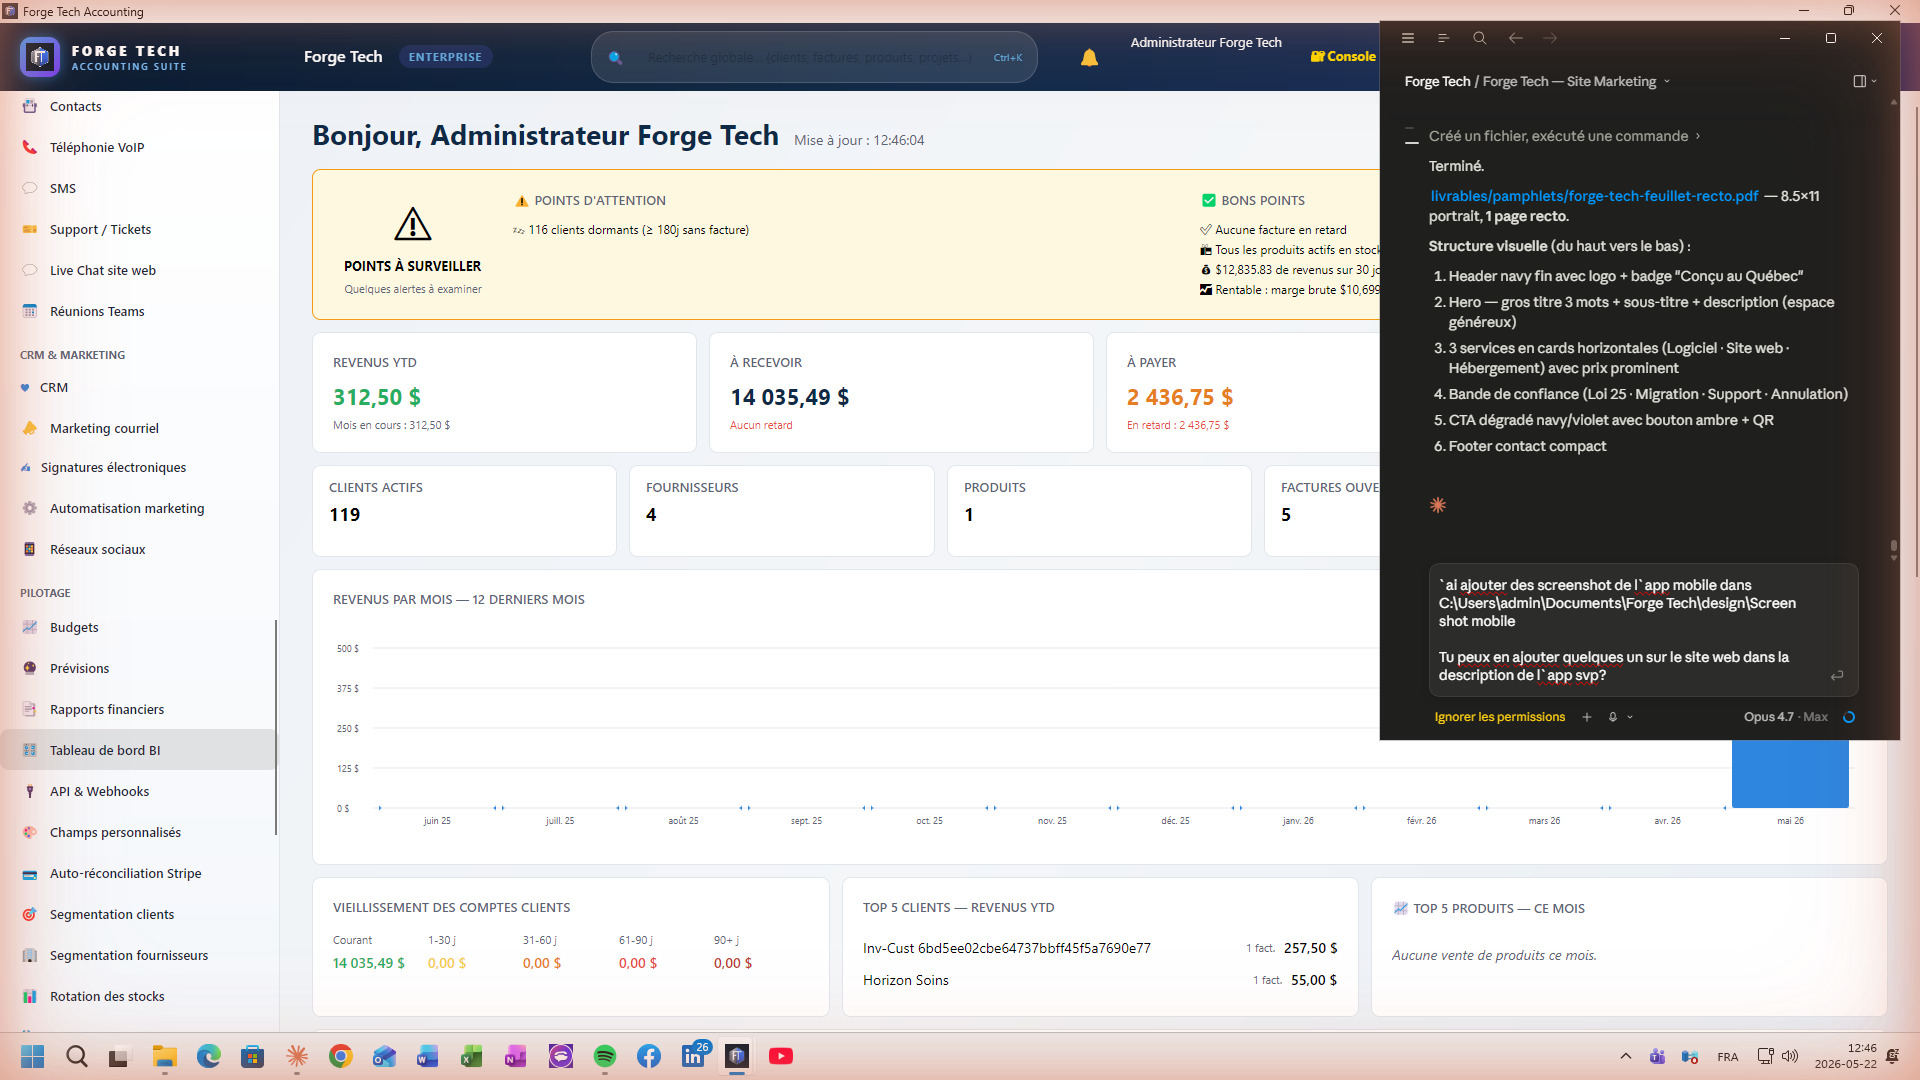This screenshot has height=1080, width=1920.
Task: Click the Prévisions sidebar icon
Action: coord(30,668)
